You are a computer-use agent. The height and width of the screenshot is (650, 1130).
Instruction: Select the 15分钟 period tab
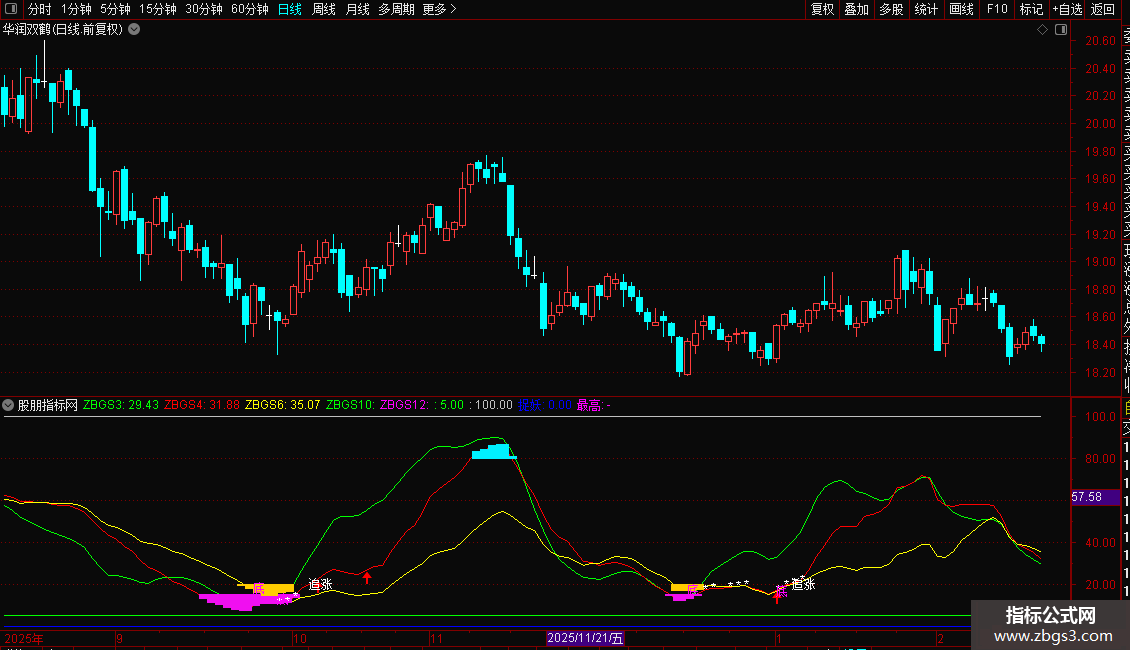158,9
